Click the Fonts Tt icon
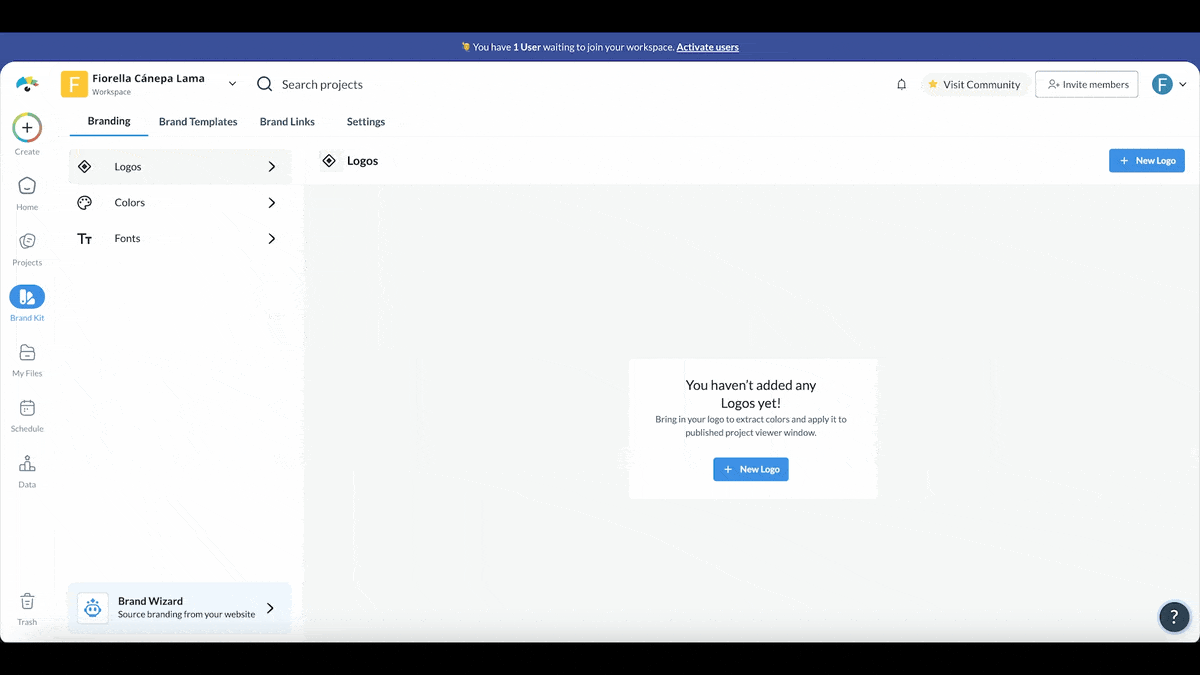1200x675 pixels. click(x=84, y=239)
